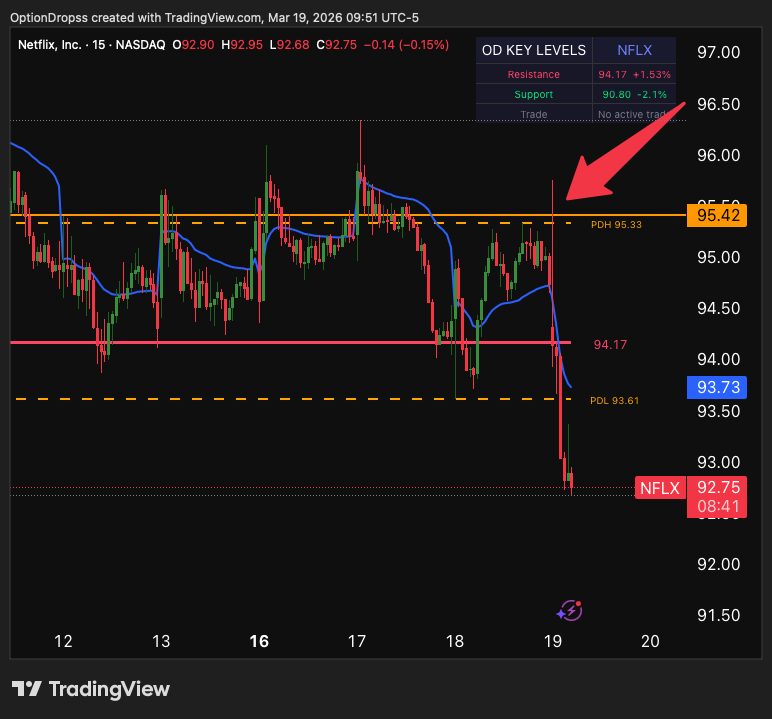The height and width of the screenshot is (719, 772).
Task: Click the 92.00 price axis label
Action: 718,564
